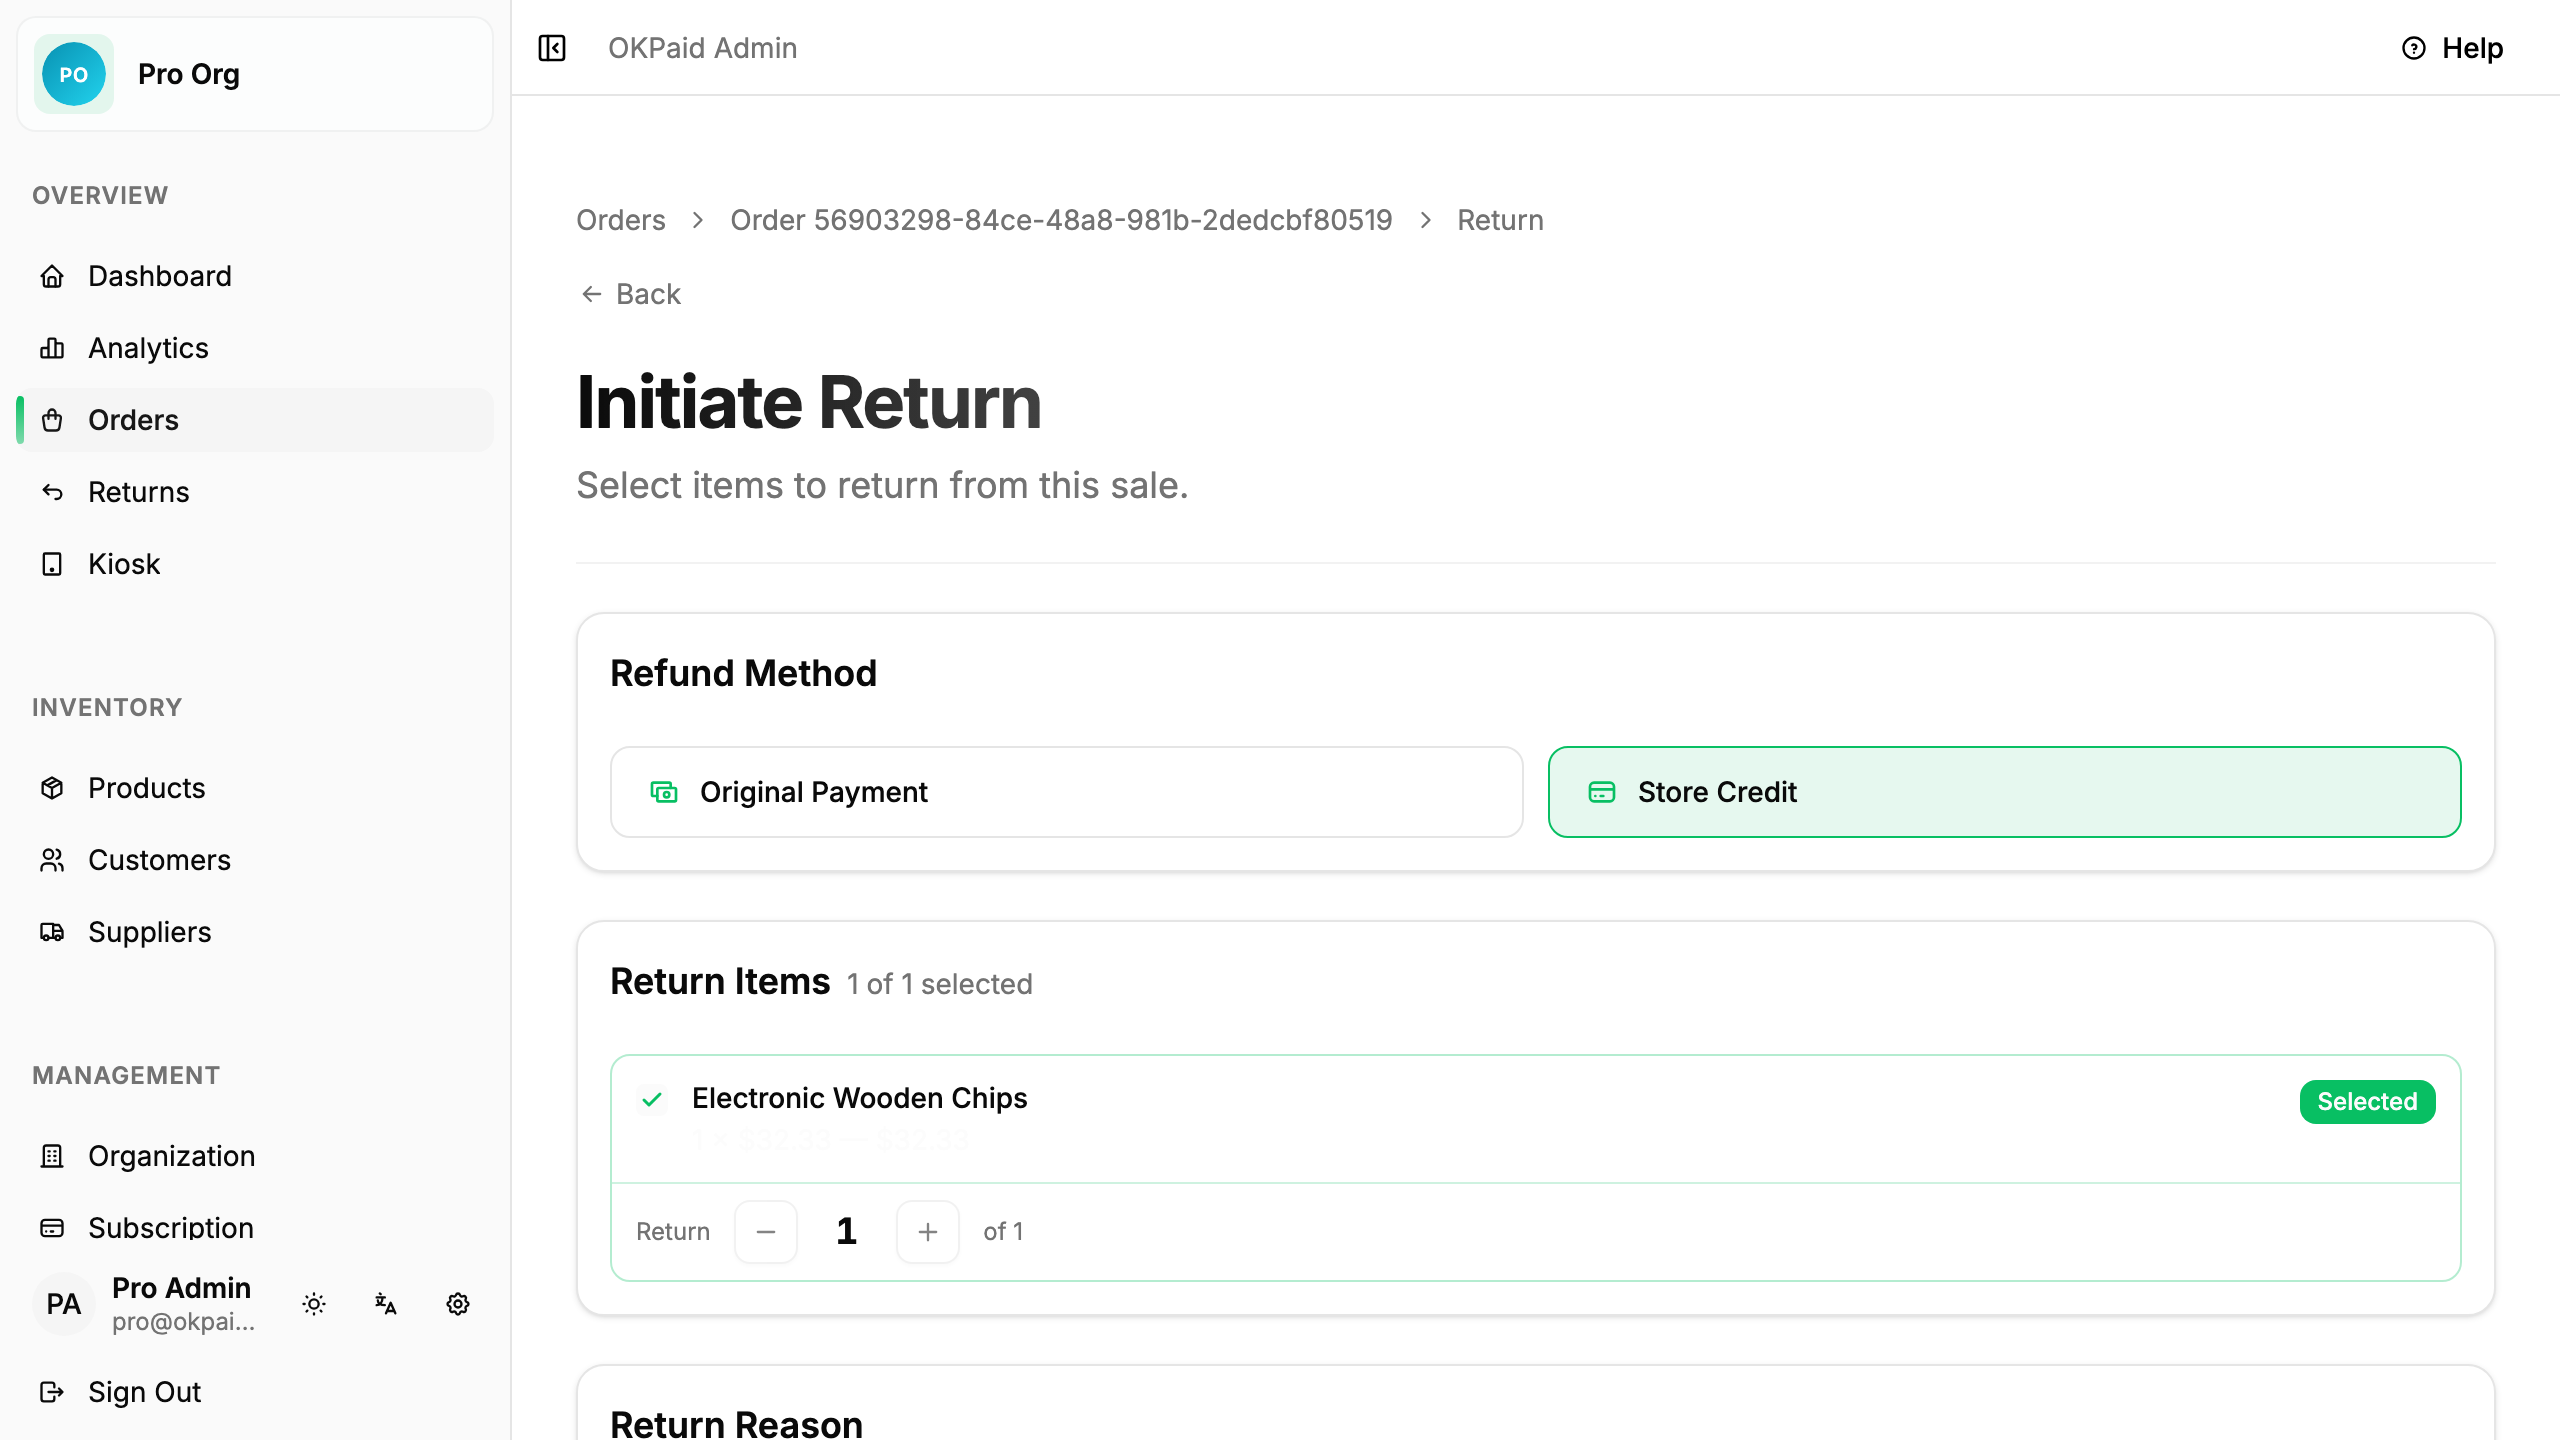Click the Store Credit card icon
The height and width of the screenshot is (1440, 2560).
1602,792
